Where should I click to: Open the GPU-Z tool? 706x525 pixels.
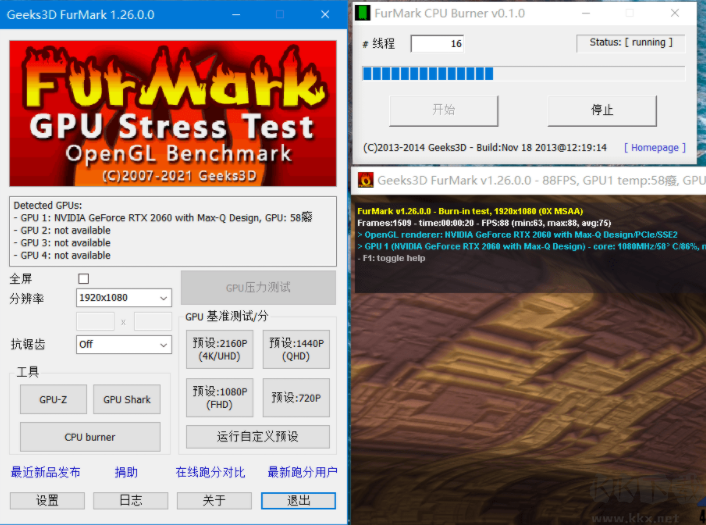pos(53,399)
